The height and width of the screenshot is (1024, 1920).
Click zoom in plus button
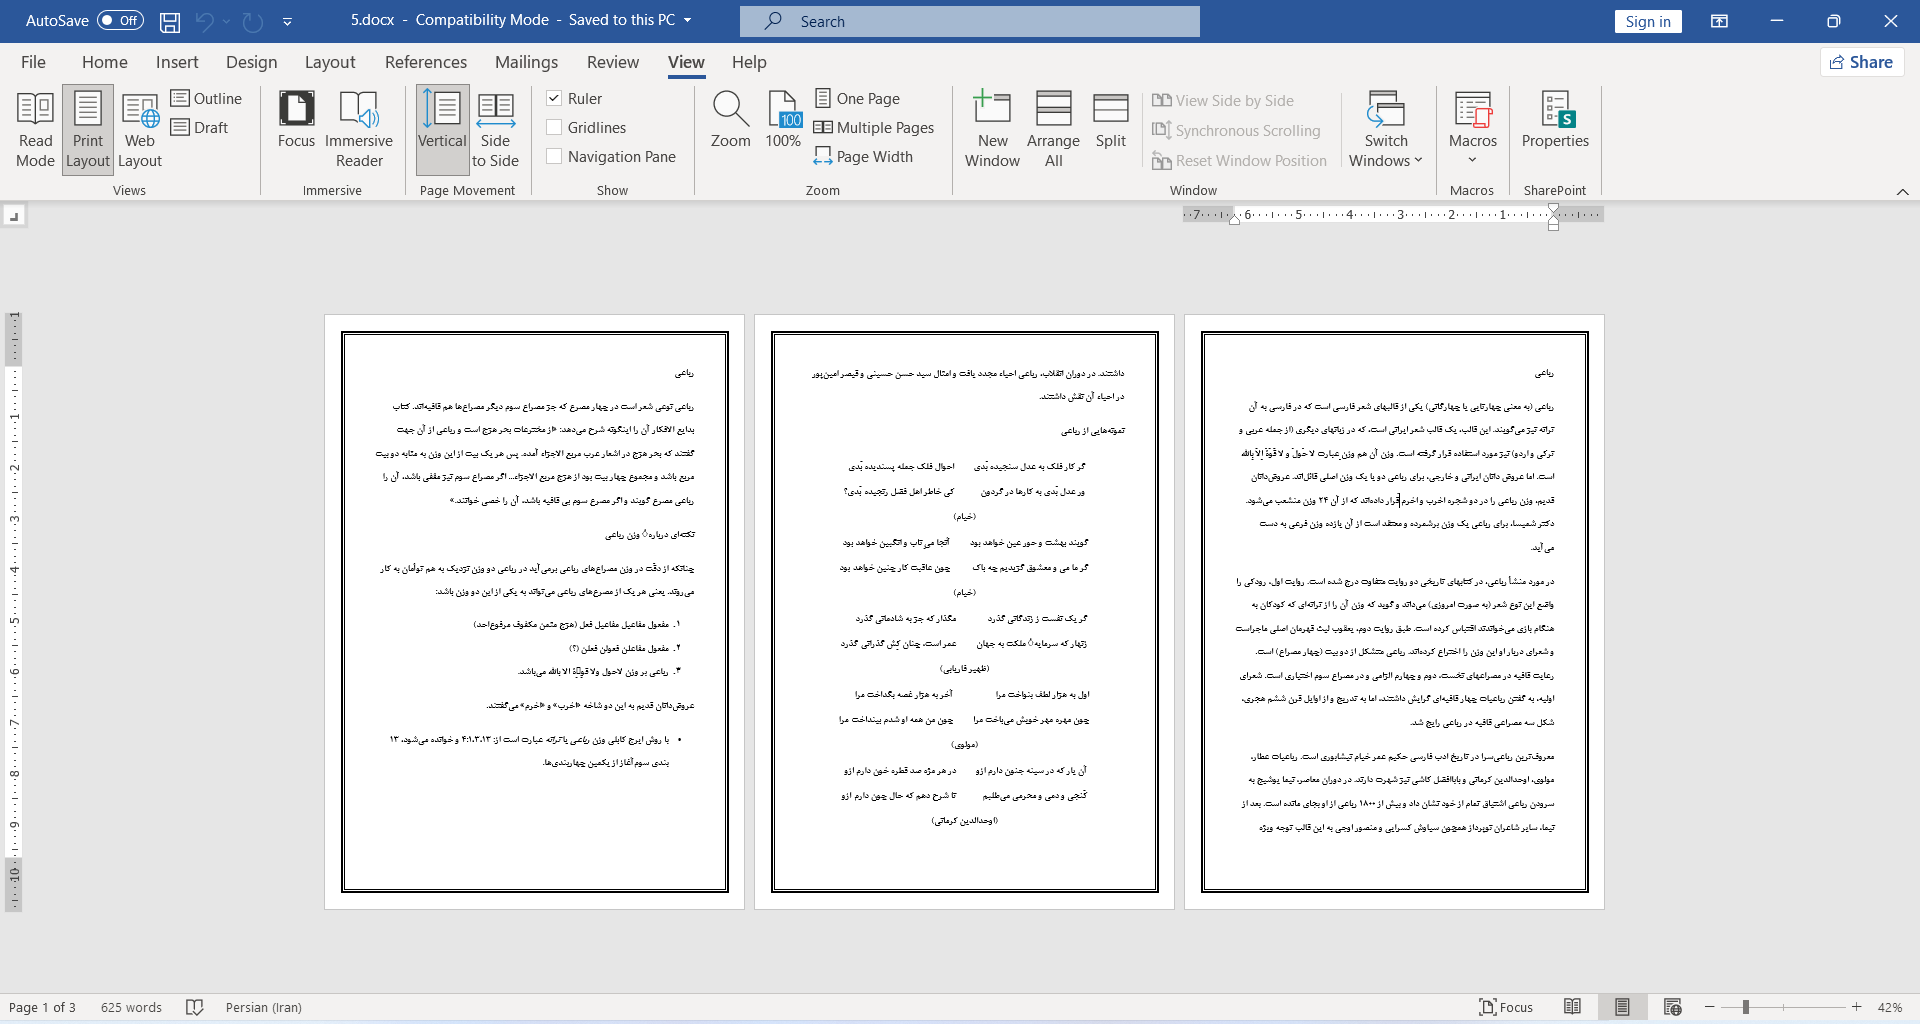(1856, 1007)
